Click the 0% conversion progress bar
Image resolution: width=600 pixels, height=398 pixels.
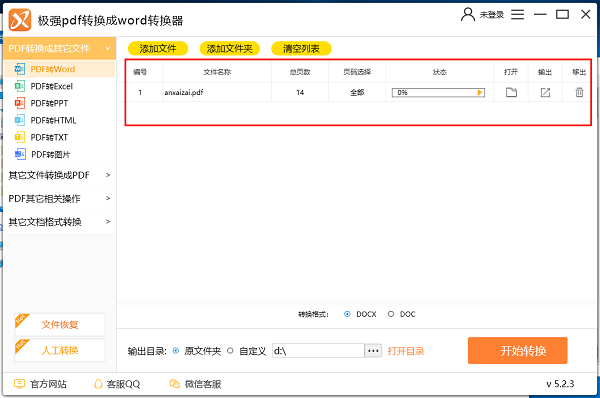tap(438, 93)
